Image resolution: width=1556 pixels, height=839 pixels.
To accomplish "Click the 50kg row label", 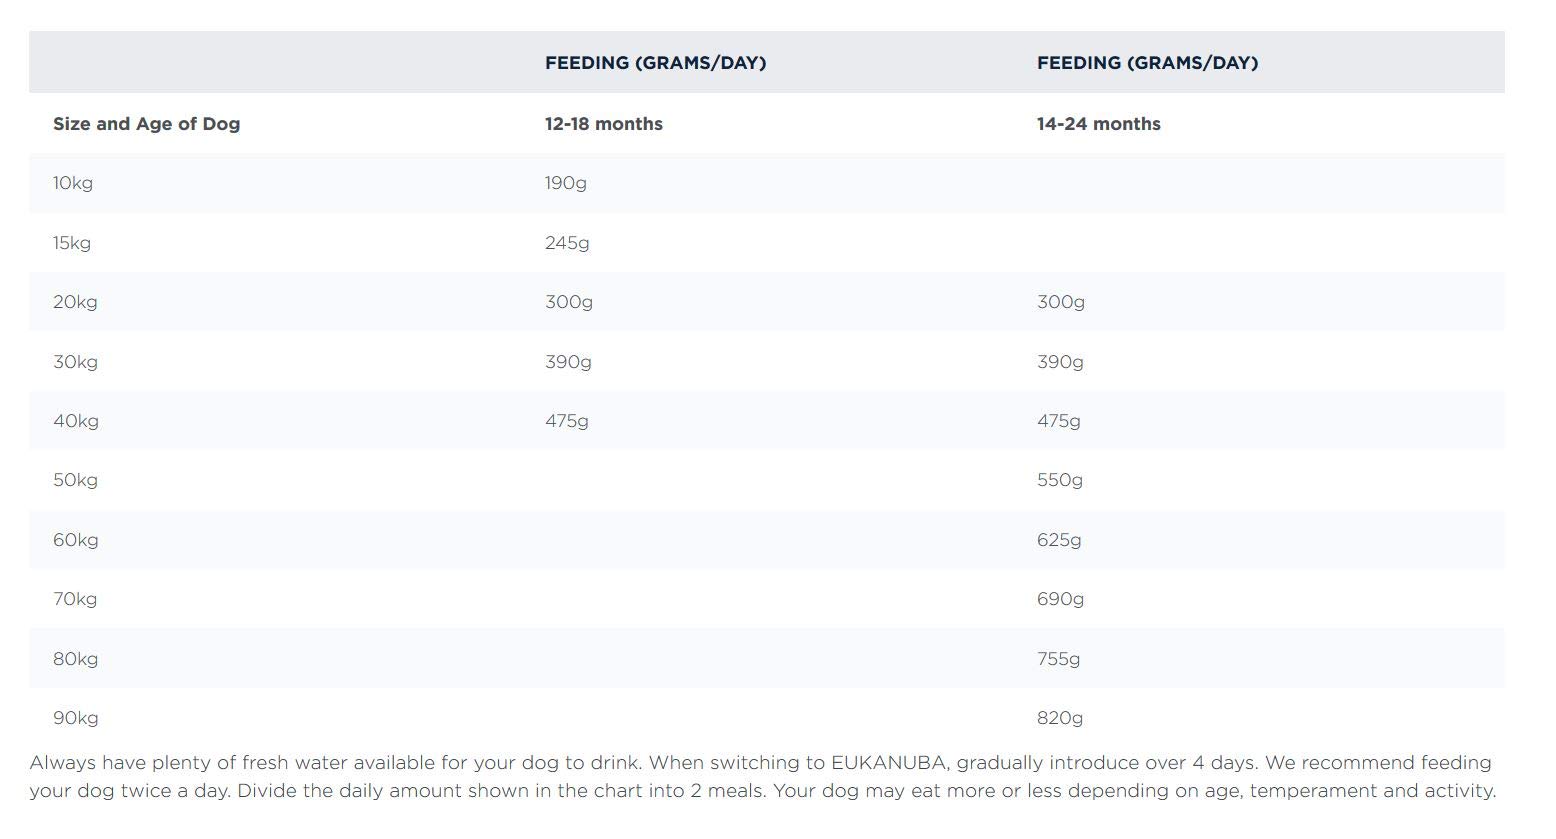I will 75,480.
